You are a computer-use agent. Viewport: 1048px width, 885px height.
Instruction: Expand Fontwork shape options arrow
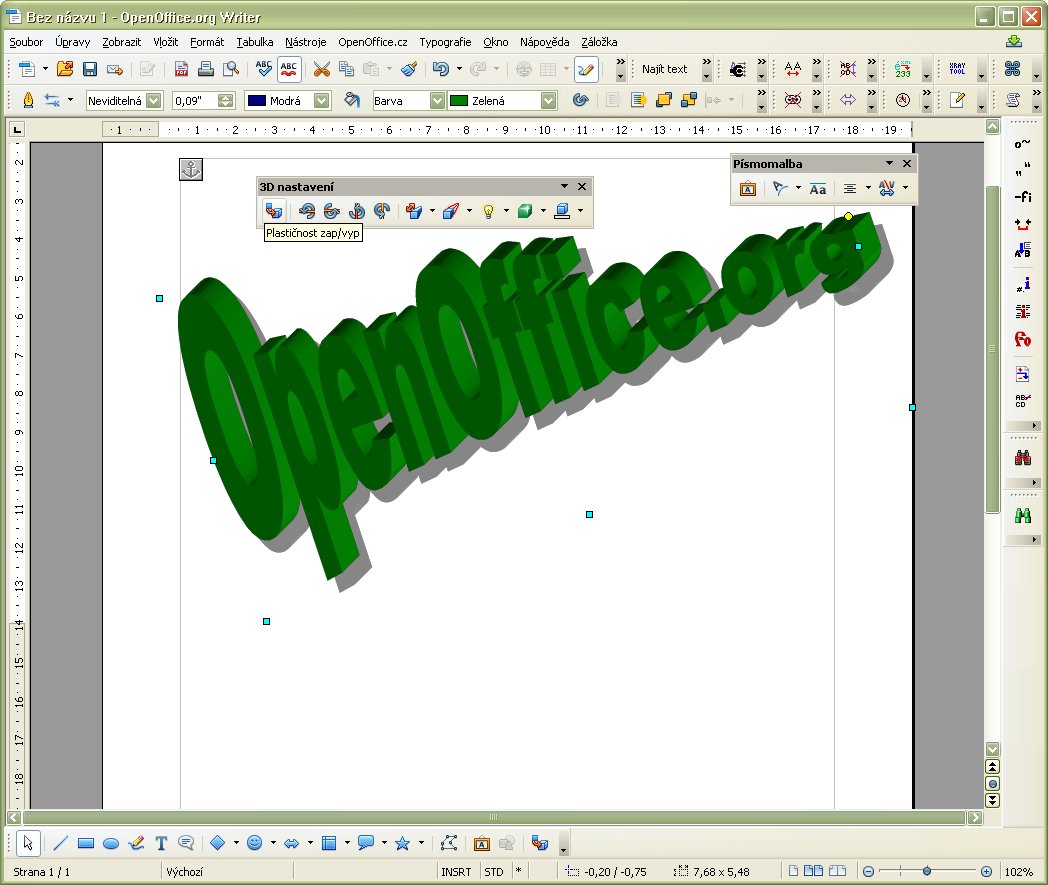[798, 188]
